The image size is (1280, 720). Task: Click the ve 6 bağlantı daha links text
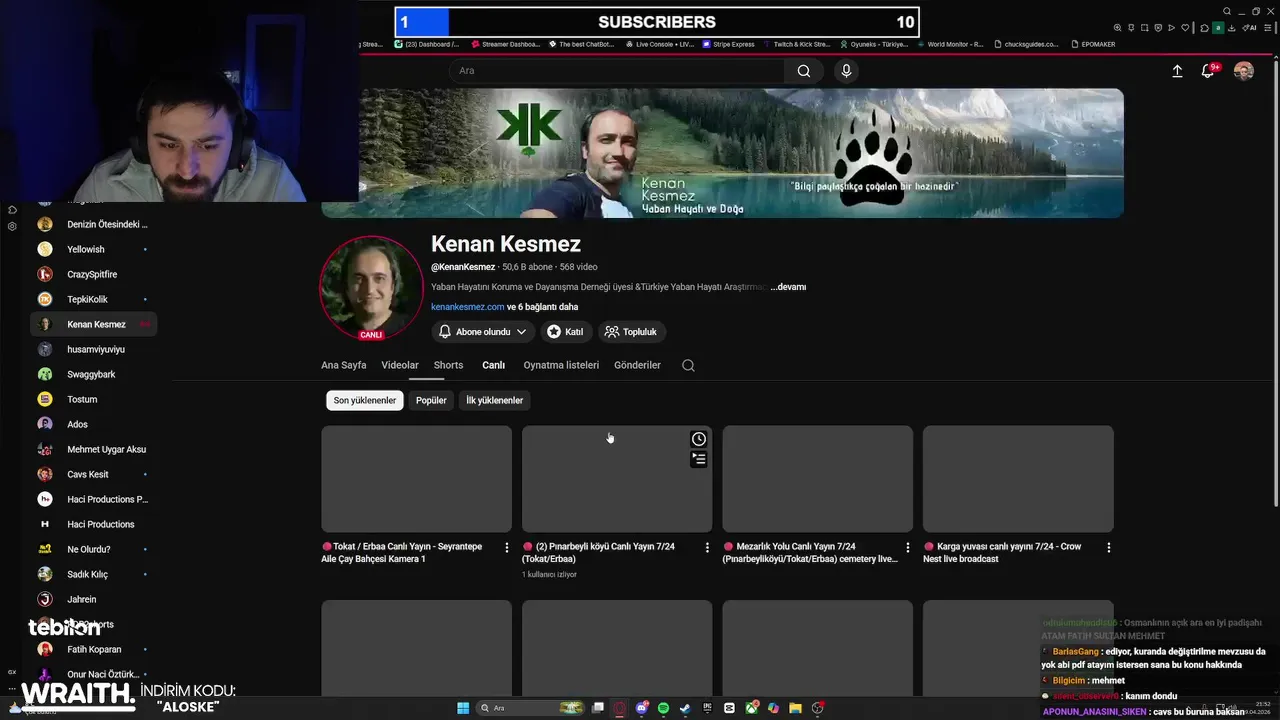click(x=543, y=307)
